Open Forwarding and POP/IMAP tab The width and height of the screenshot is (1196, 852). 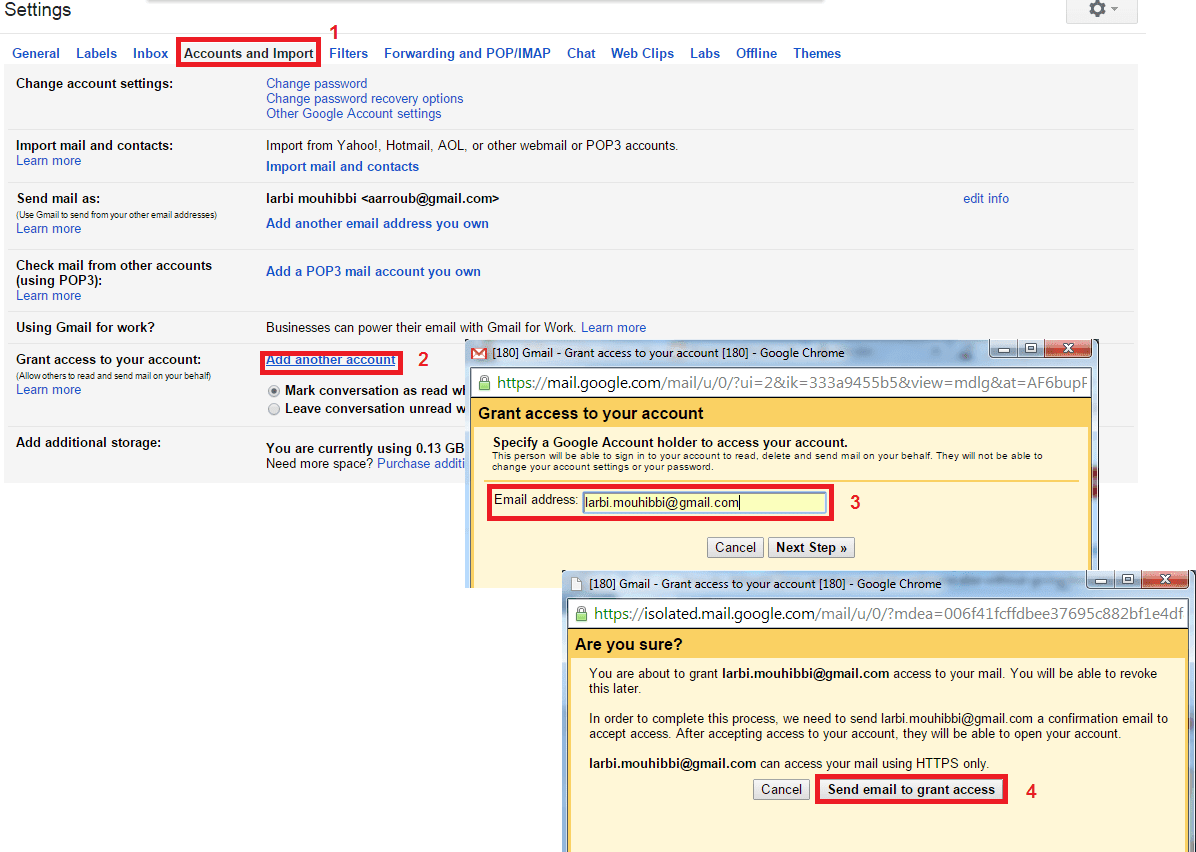pos(467,53)
